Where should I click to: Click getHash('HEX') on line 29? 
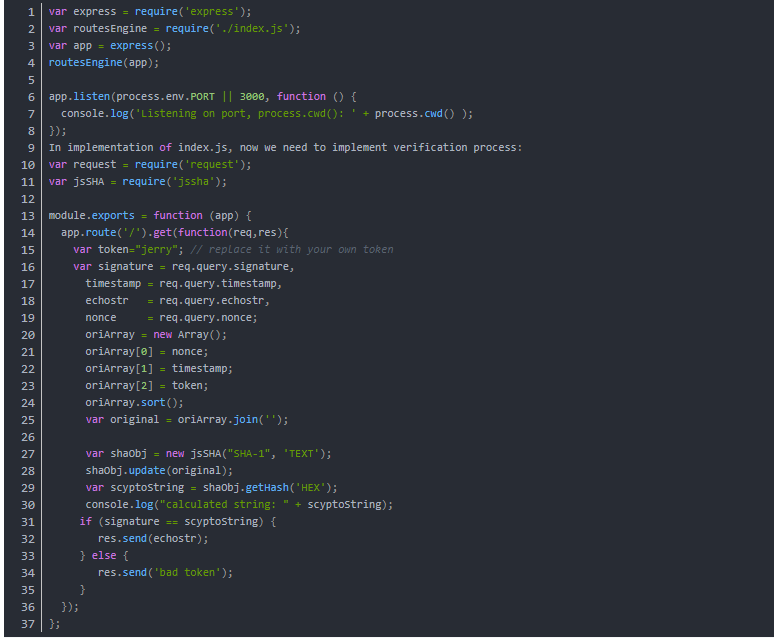pos(288,487)
